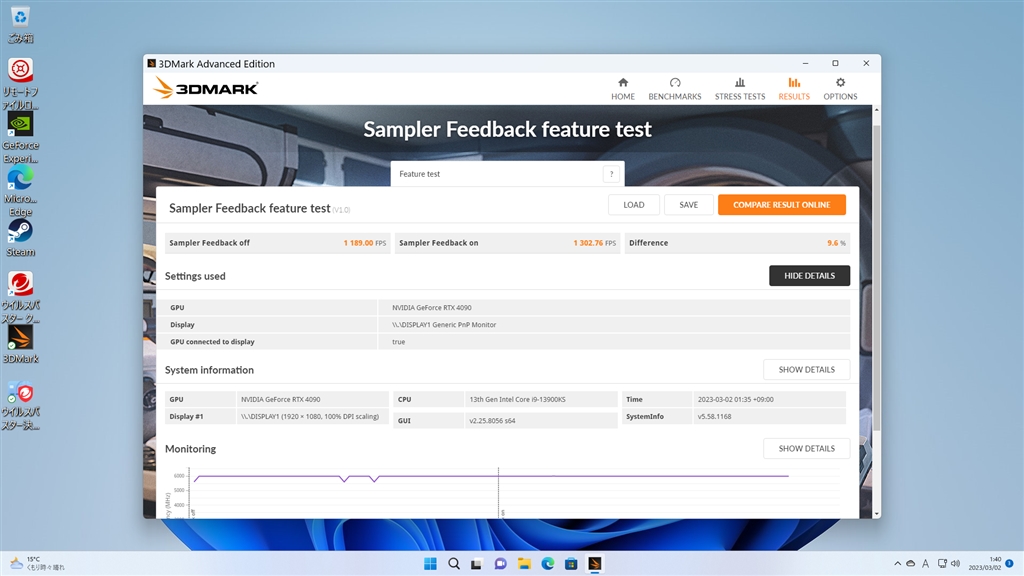Click NVIDIA GeForce RTX 4090 in Settings used

(x=432, y=308)
